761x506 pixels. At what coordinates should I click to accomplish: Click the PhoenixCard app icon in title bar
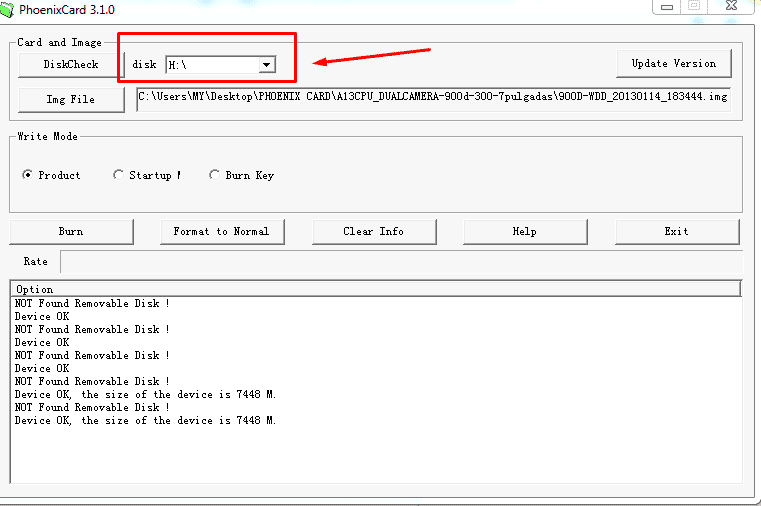pos(6,9)
